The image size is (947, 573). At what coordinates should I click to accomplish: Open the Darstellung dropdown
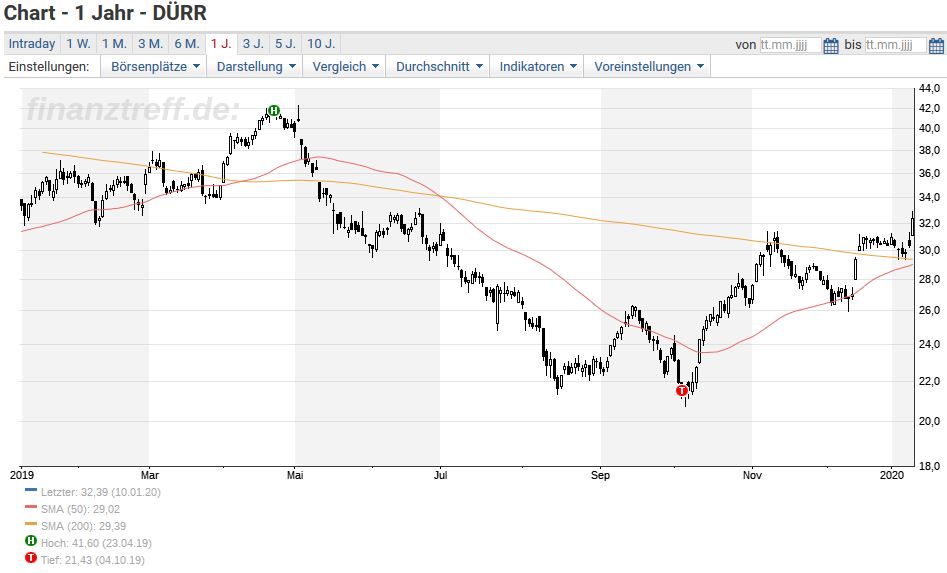[x=255, y=66]
